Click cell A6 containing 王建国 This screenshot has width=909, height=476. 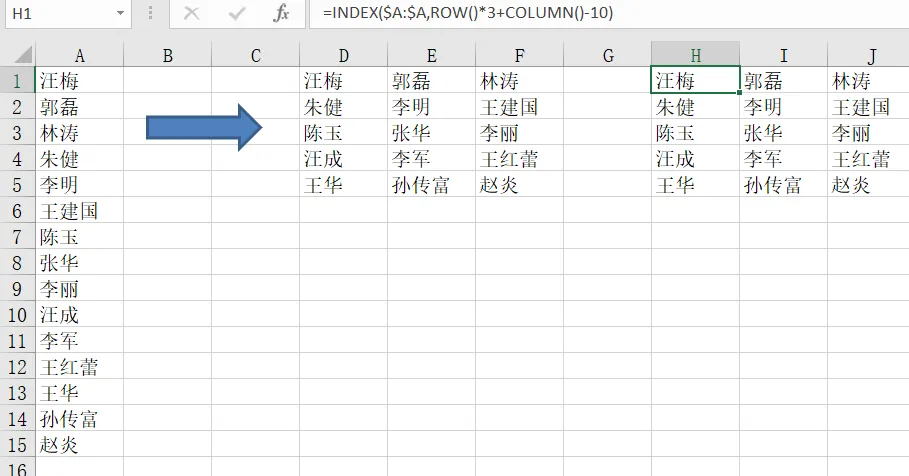(x=79, y=211)
